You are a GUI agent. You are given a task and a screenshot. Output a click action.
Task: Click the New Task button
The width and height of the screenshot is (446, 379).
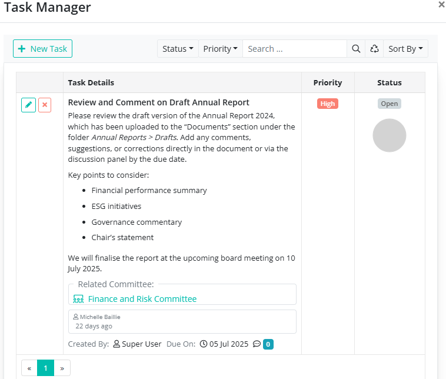pos(43,49)
